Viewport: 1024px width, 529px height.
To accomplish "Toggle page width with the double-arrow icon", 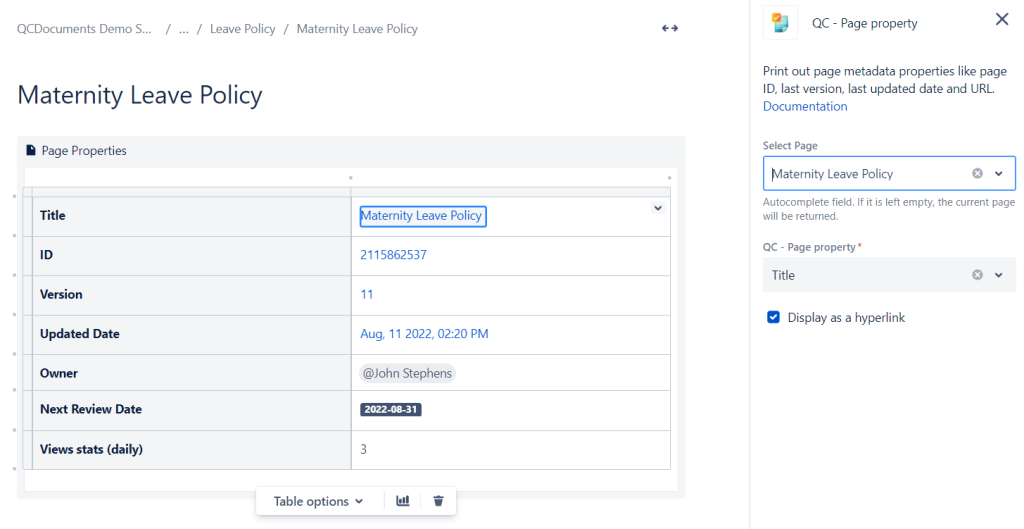I will coord(669,29).
